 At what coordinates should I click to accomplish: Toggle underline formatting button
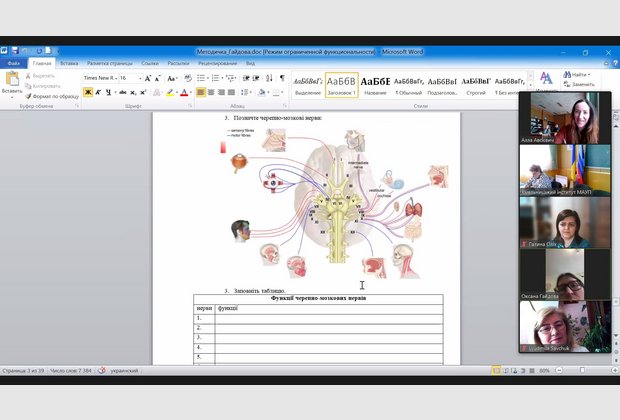[110, 92]
